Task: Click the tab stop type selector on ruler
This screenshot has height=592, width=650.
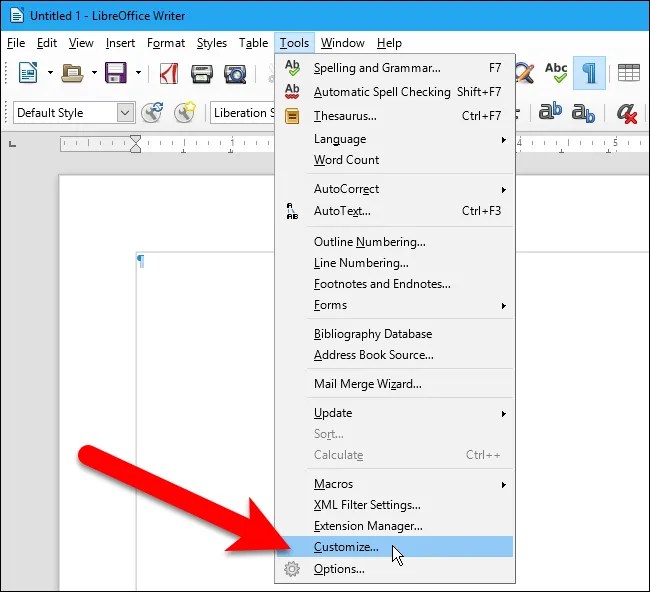Action: (12, 144)
